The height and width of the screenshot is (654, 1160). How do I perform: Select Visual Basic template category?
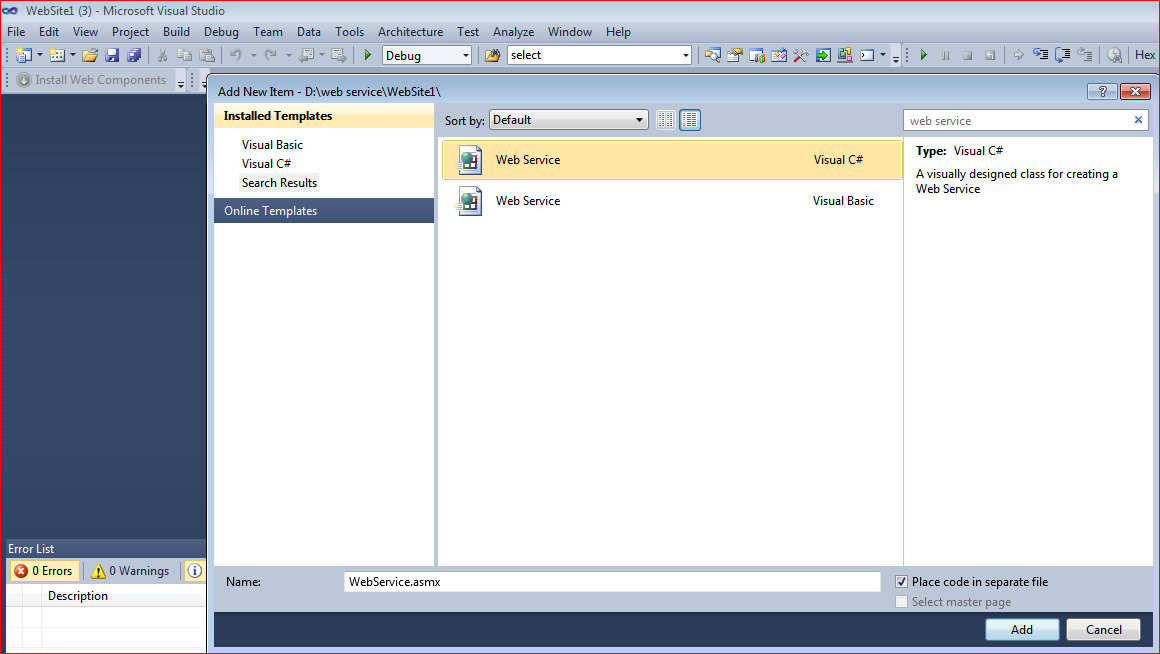(272, 145)
